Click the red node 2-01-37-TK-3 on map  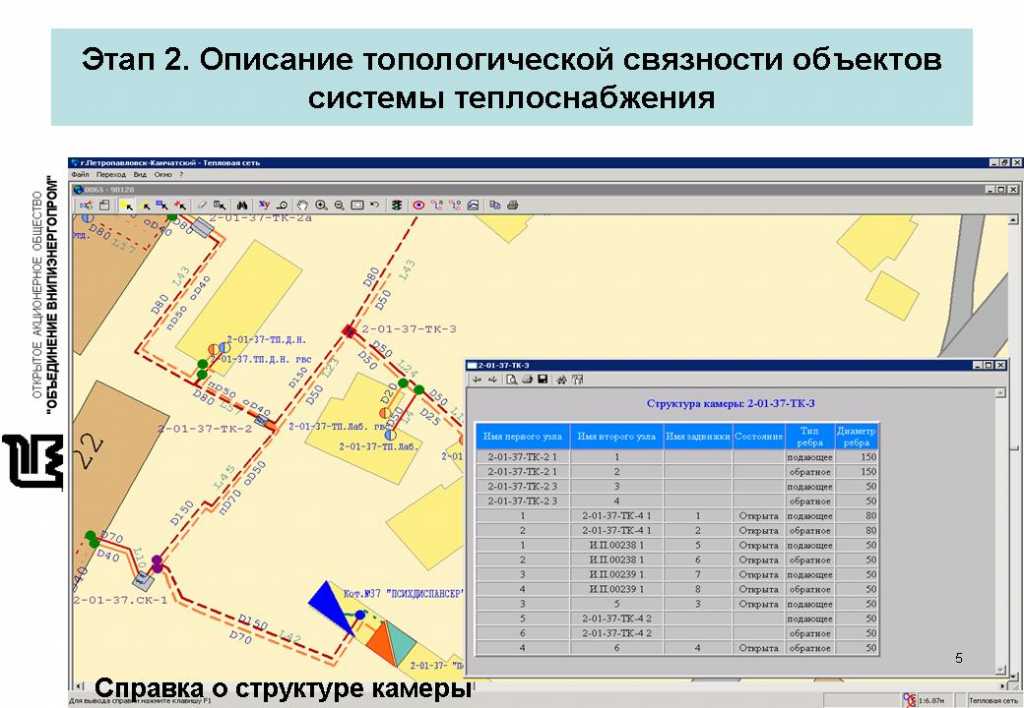(x=349, y=330)
